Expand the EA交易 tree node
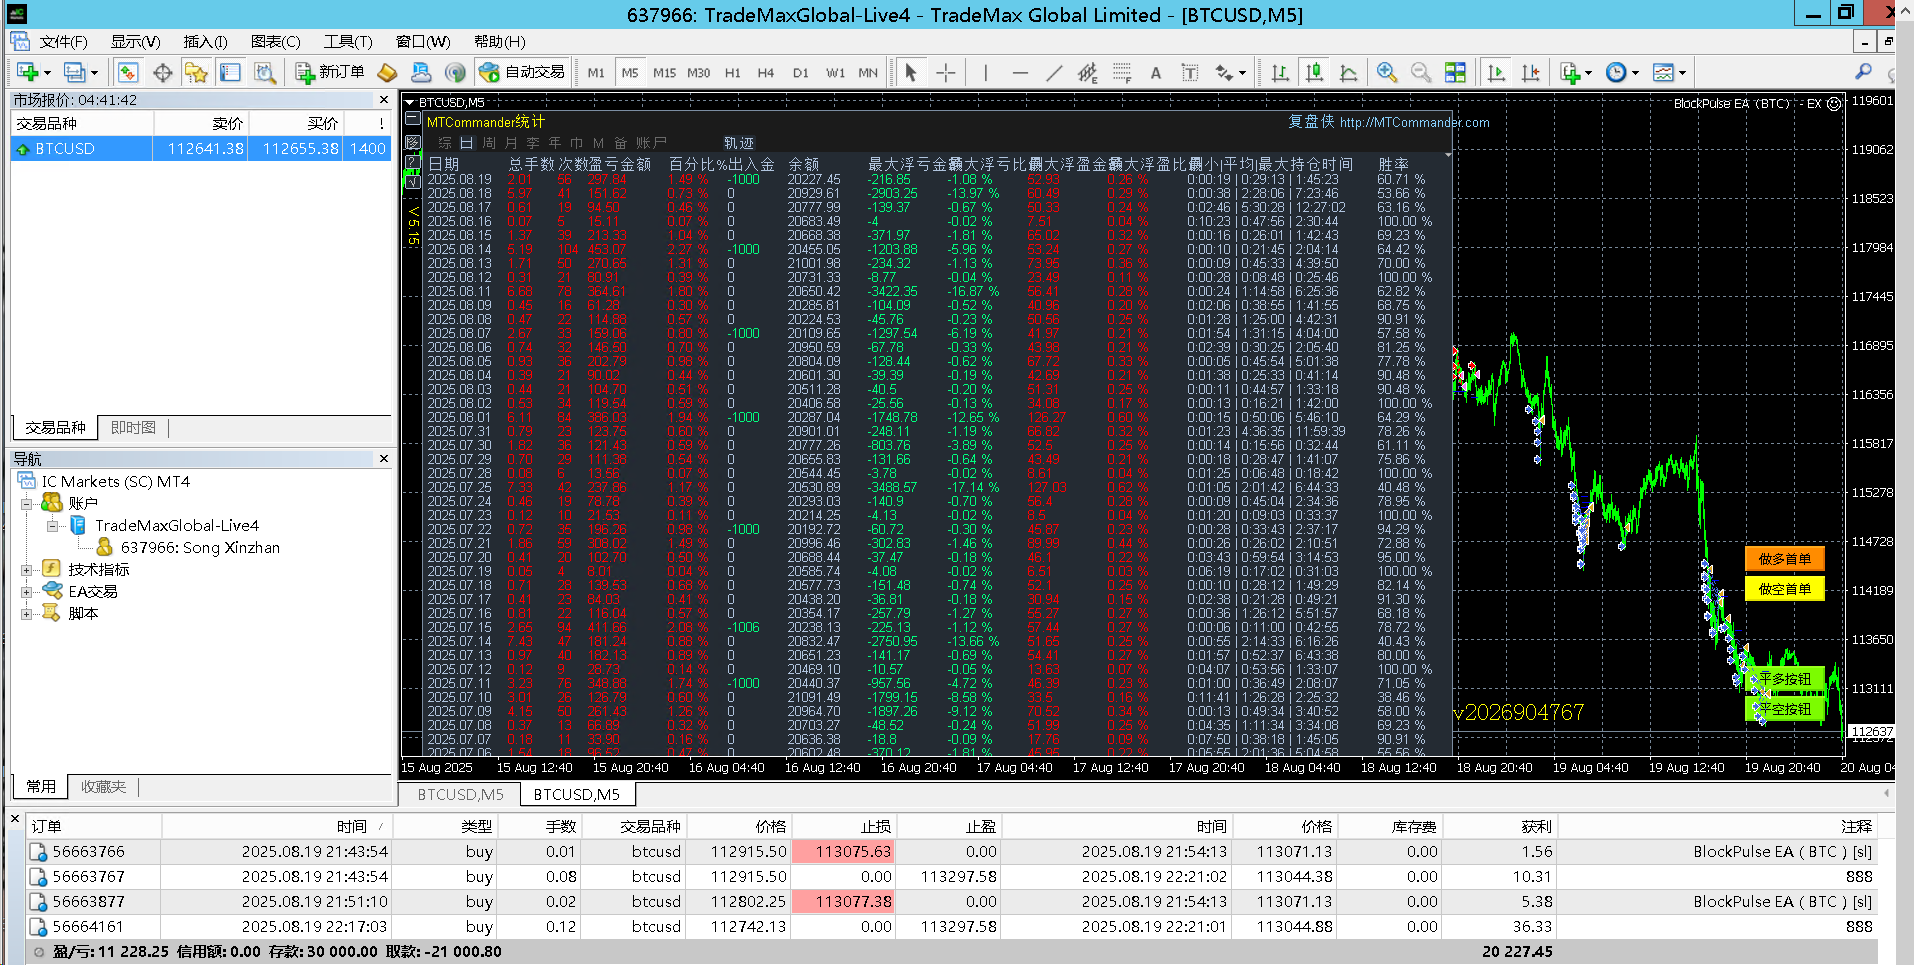 click(x=27, y=592)
